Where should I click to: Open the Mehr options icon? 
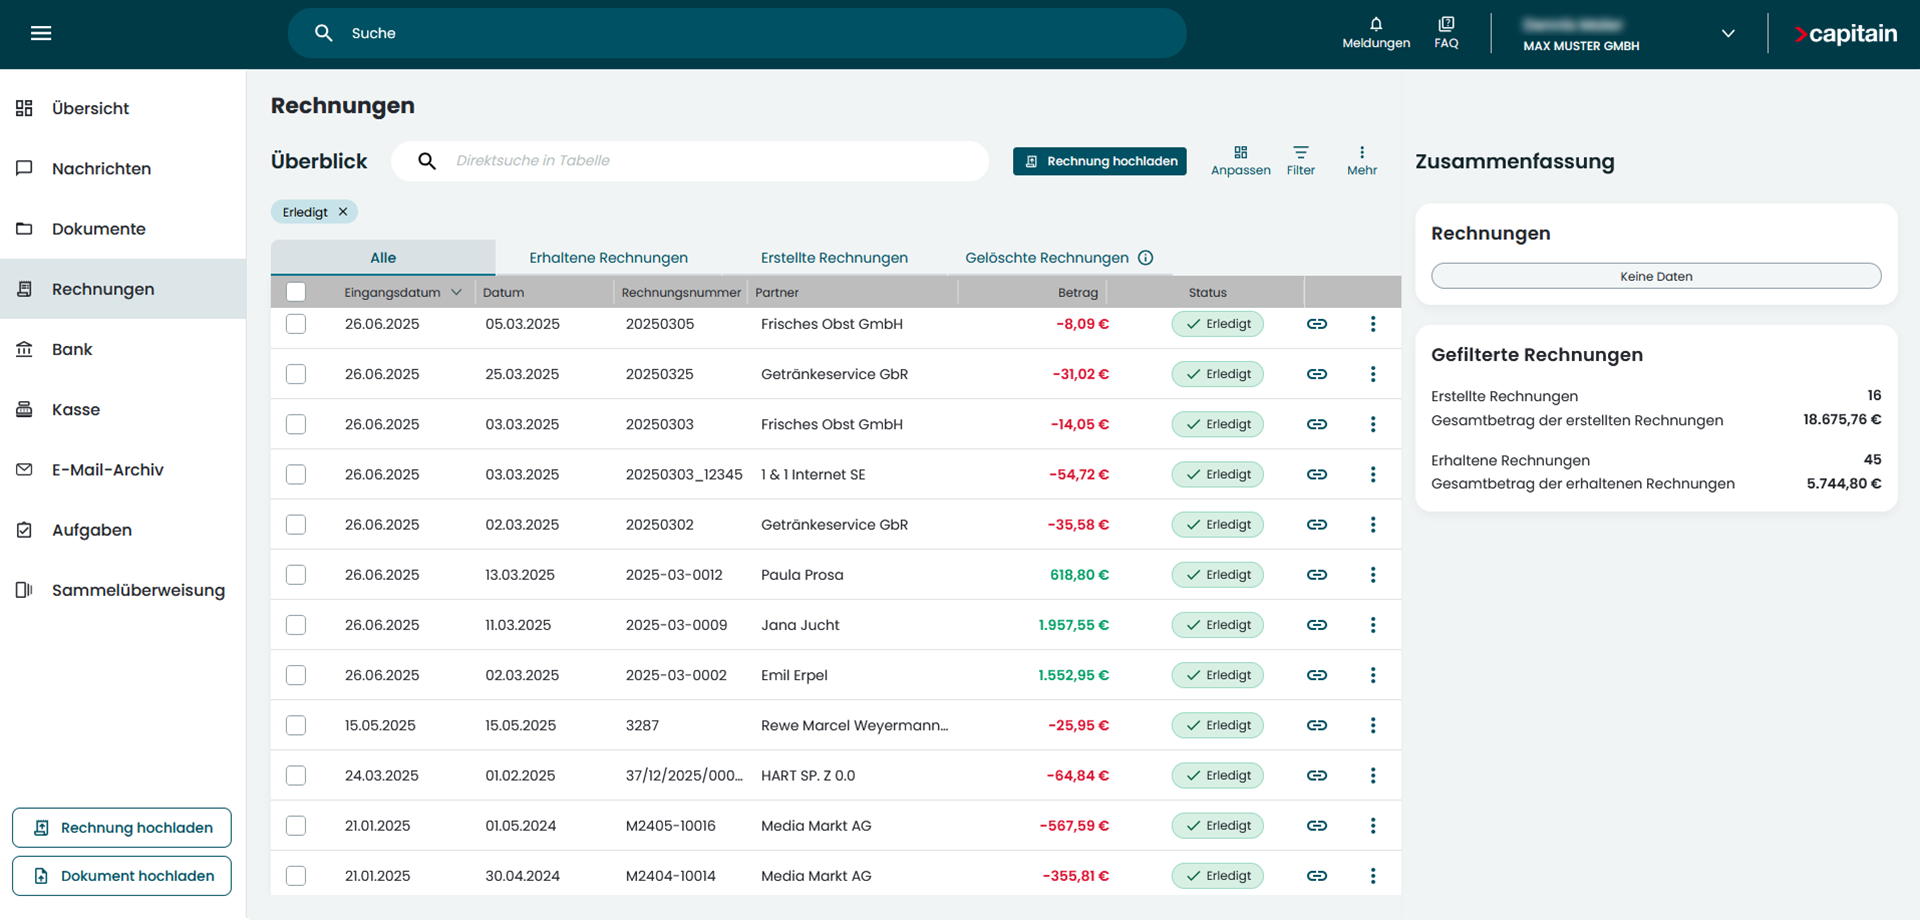[1361, 153]
